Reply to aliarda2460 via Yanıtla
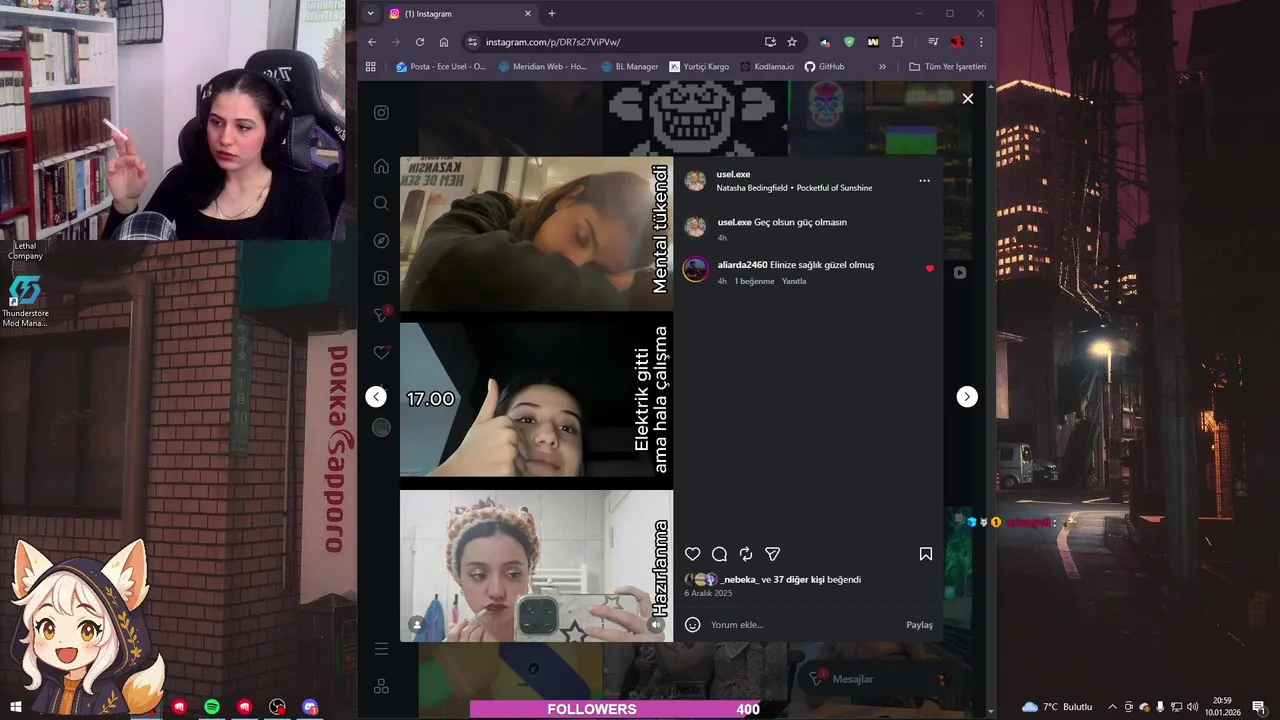The height and width of the screenshot is (720, 1280). (x=794, y=281)
